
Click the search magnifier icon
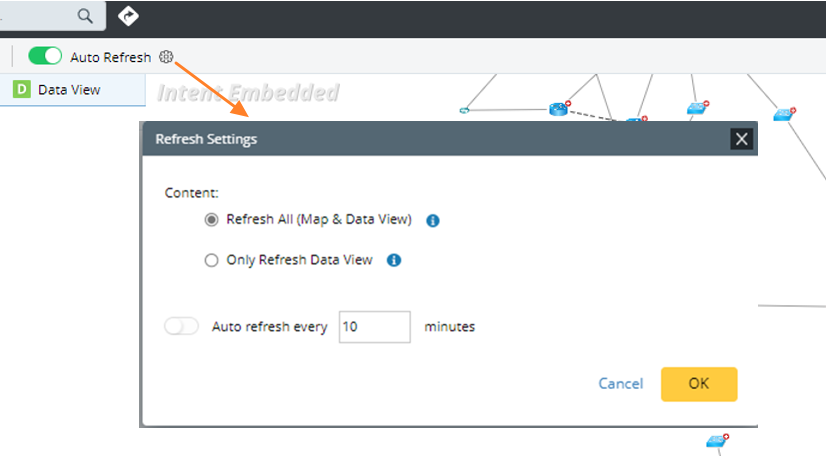coord(86,16)
